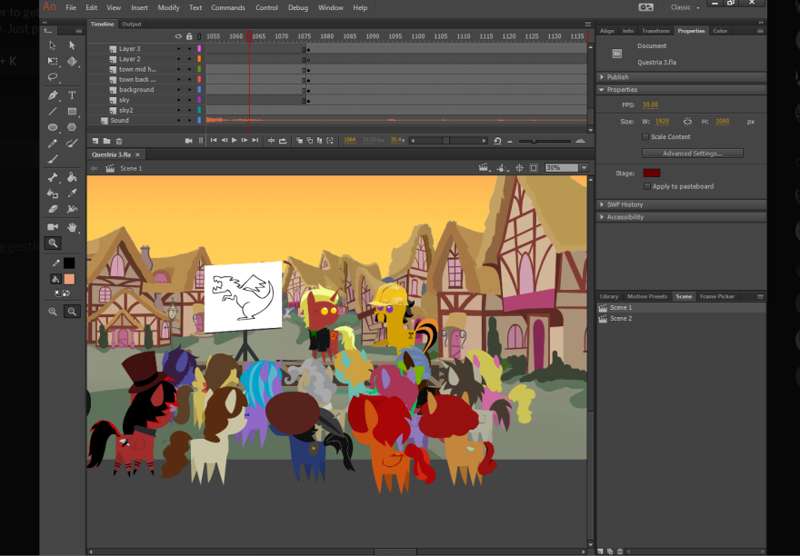Click the Delete layer trash icon

pyautogui.click(x=119, y=141)
